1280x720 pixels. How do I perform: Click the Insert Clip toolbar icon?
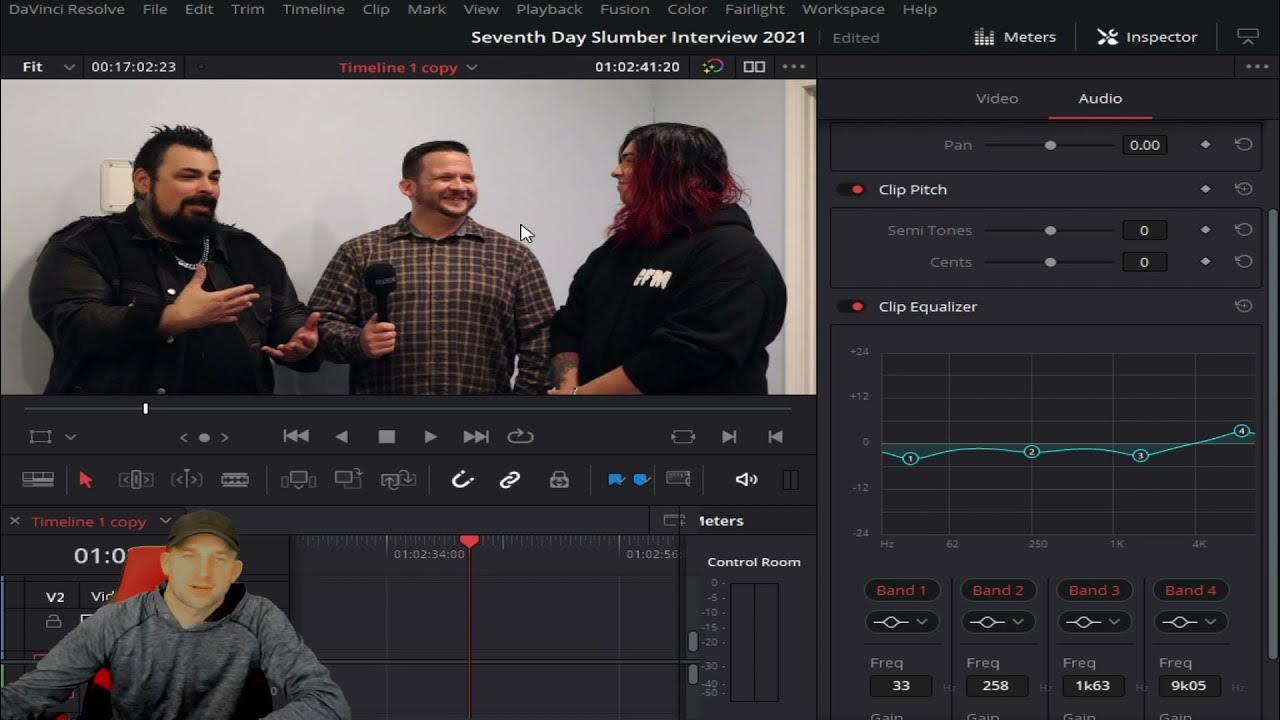[x=298, y=480]
